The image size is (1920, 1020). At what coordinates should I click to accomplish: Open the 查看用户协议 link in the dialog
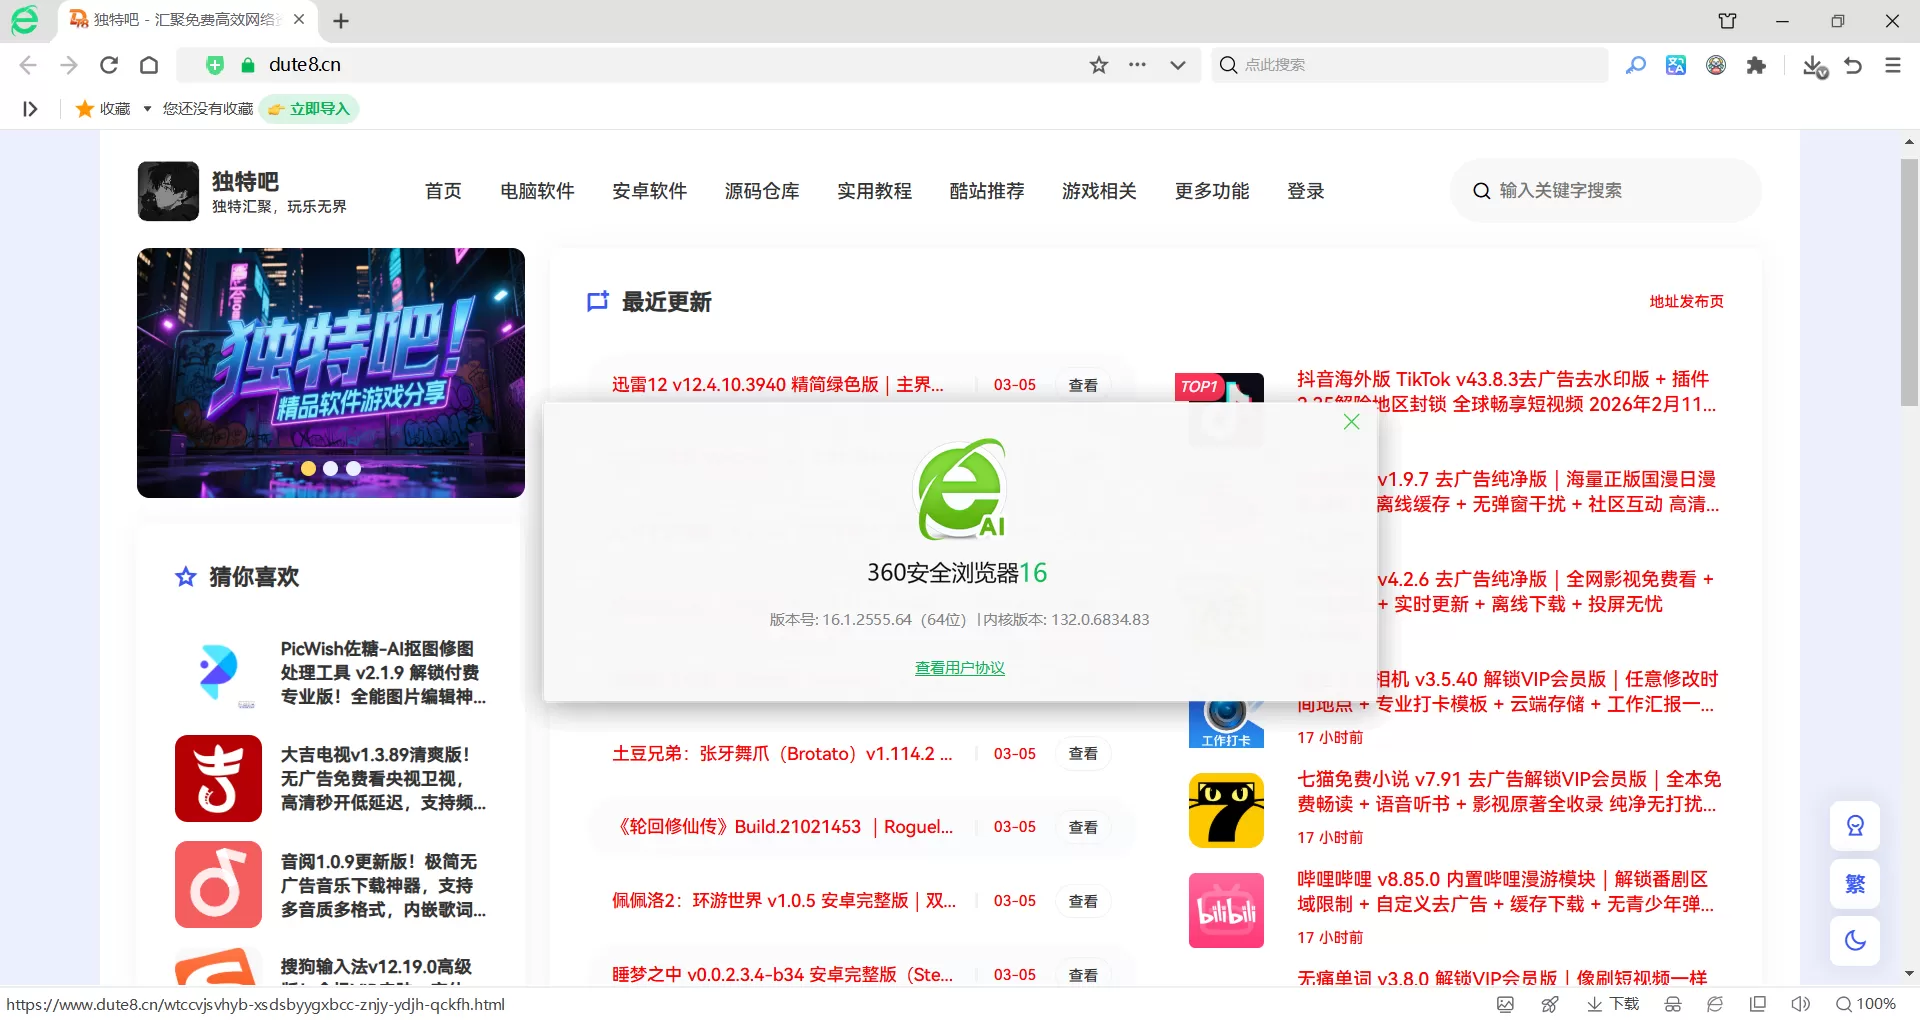[x=959, y=668]
